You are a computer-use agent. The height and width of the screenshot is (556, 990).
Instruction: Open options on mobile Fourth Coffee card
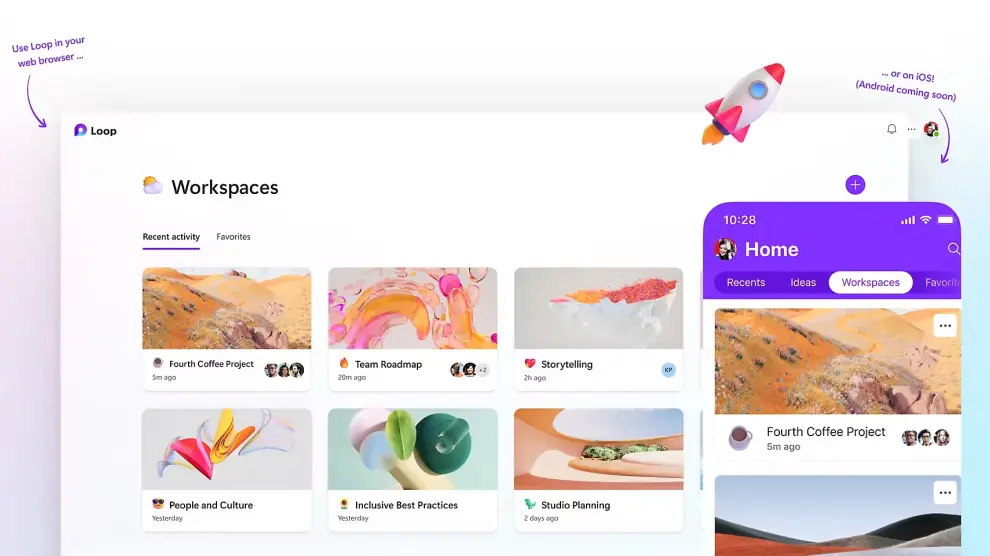(945, 326)
